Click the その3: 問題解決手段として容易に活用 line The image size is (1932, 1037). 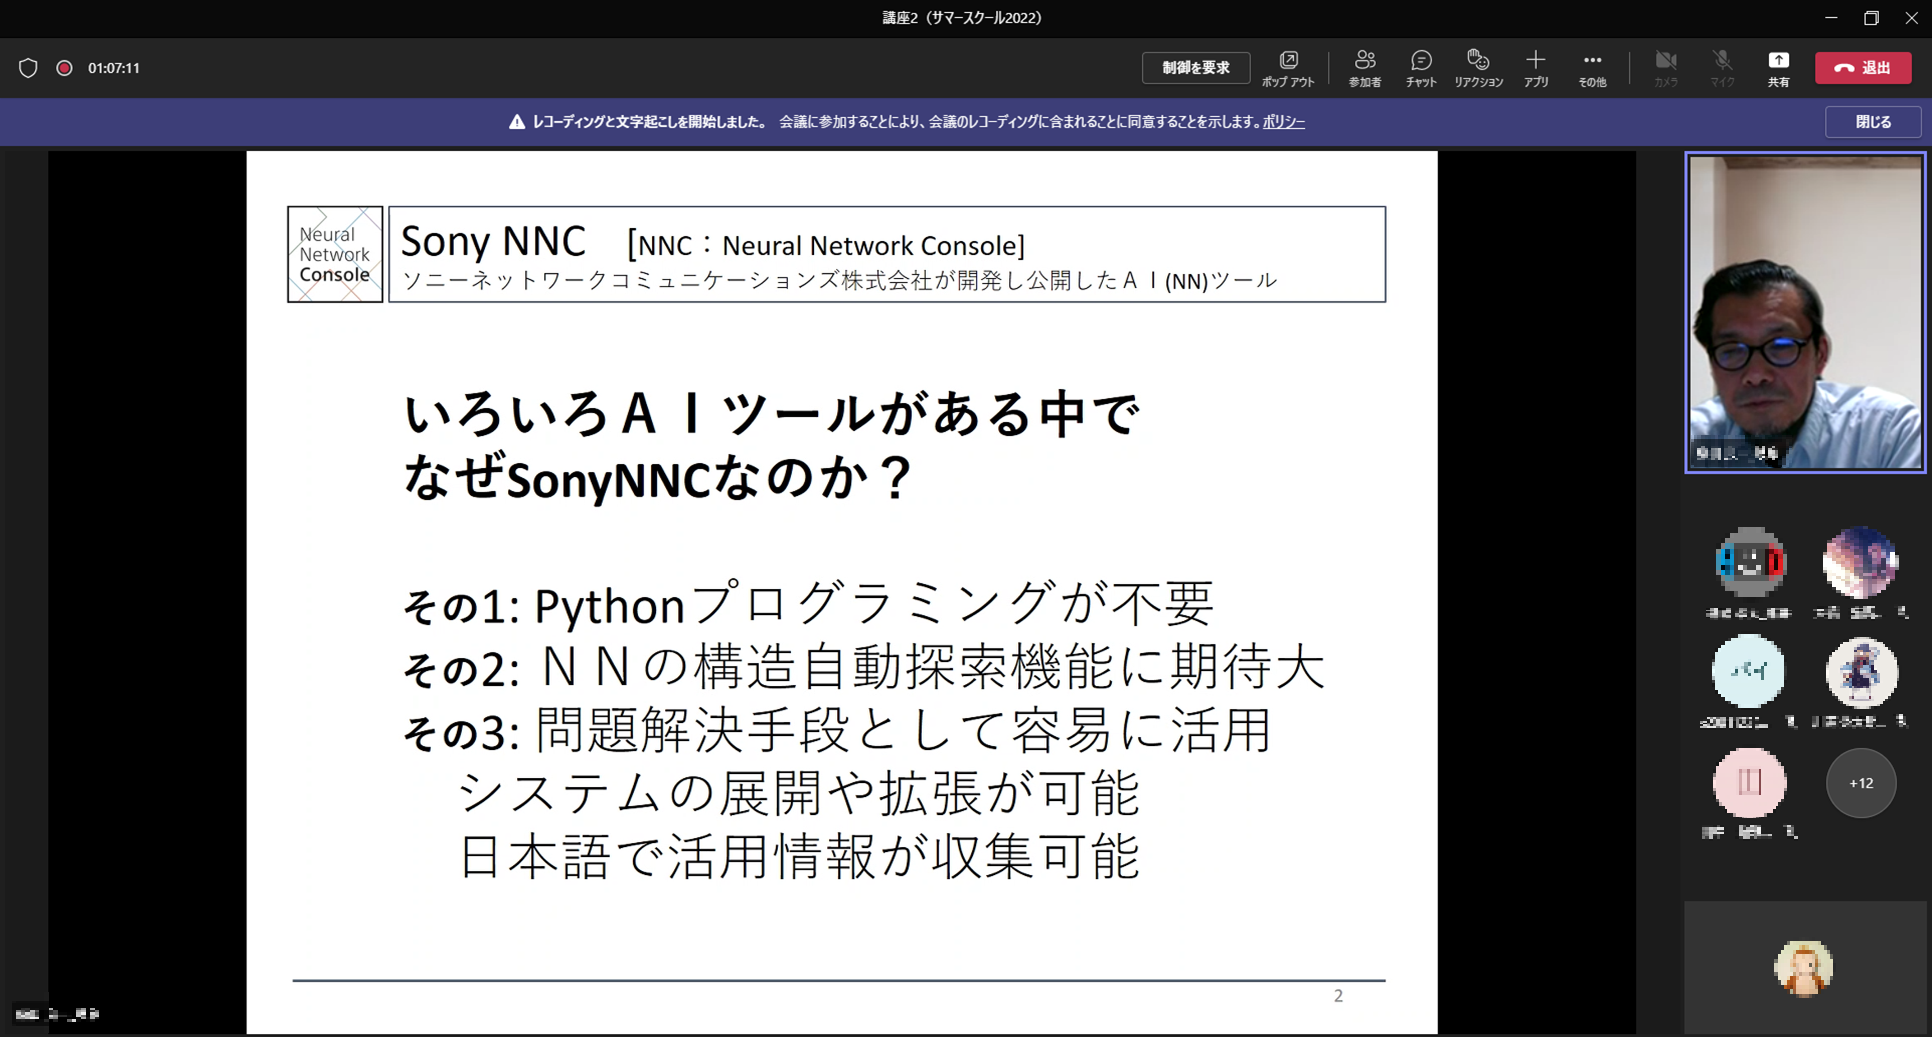[837, 731]
